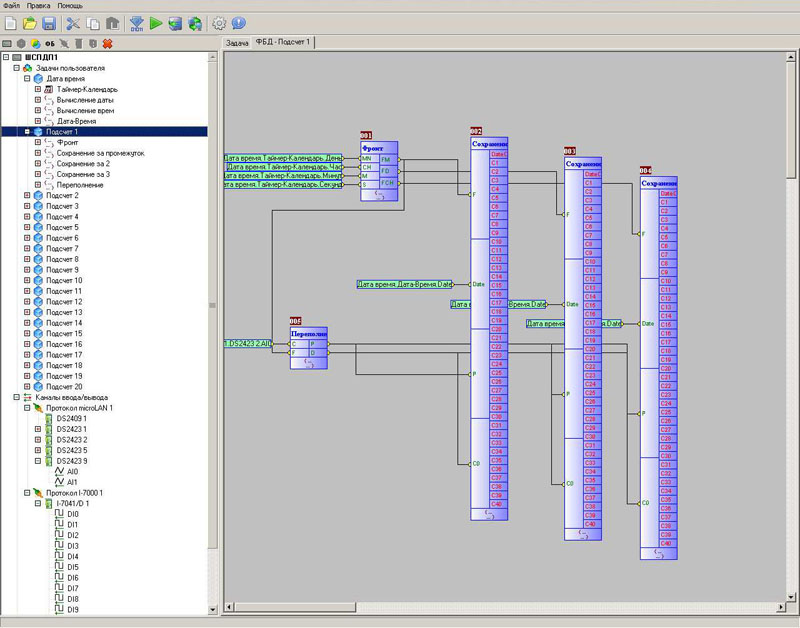800x628 pixels.
Task: Select the AI0 channel tree item
Action: click(72, 471)
